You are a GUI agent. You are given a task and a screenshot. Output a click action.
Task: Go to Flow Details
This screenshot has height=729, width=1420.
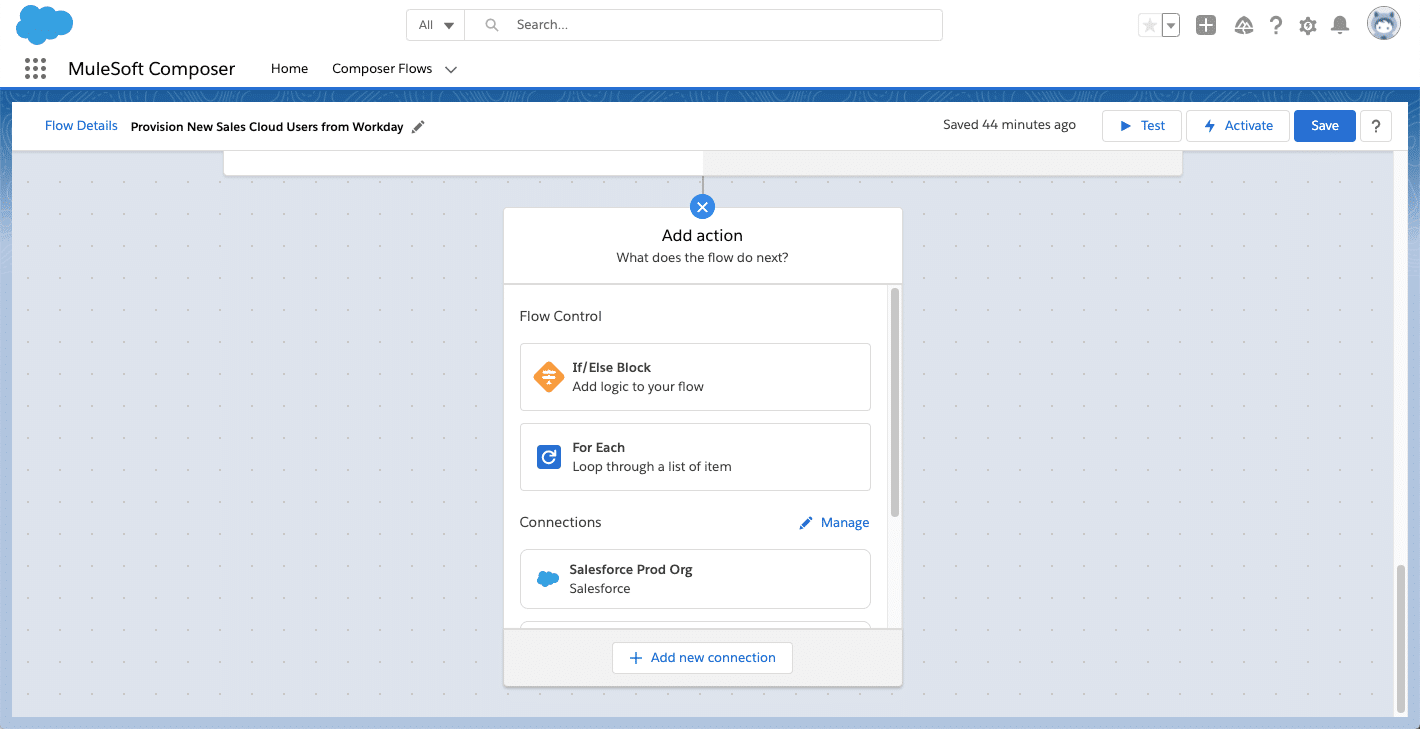tap(81, 125)
